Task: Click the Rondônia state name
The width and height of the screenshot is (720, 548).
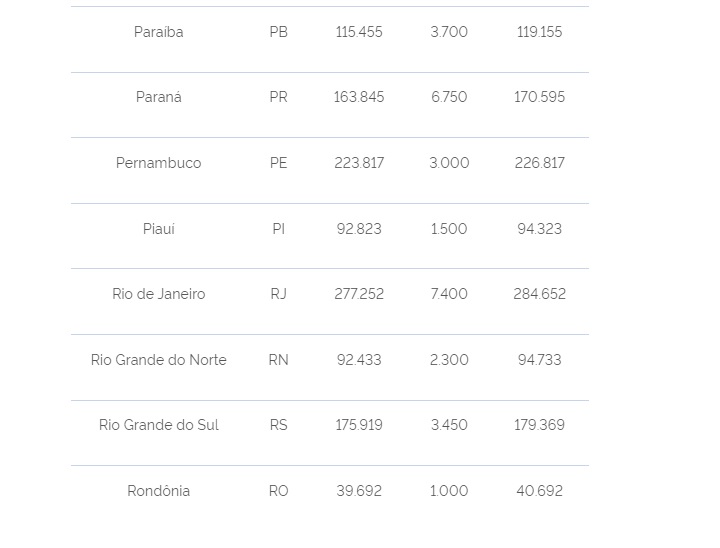Action: point(158,491)
